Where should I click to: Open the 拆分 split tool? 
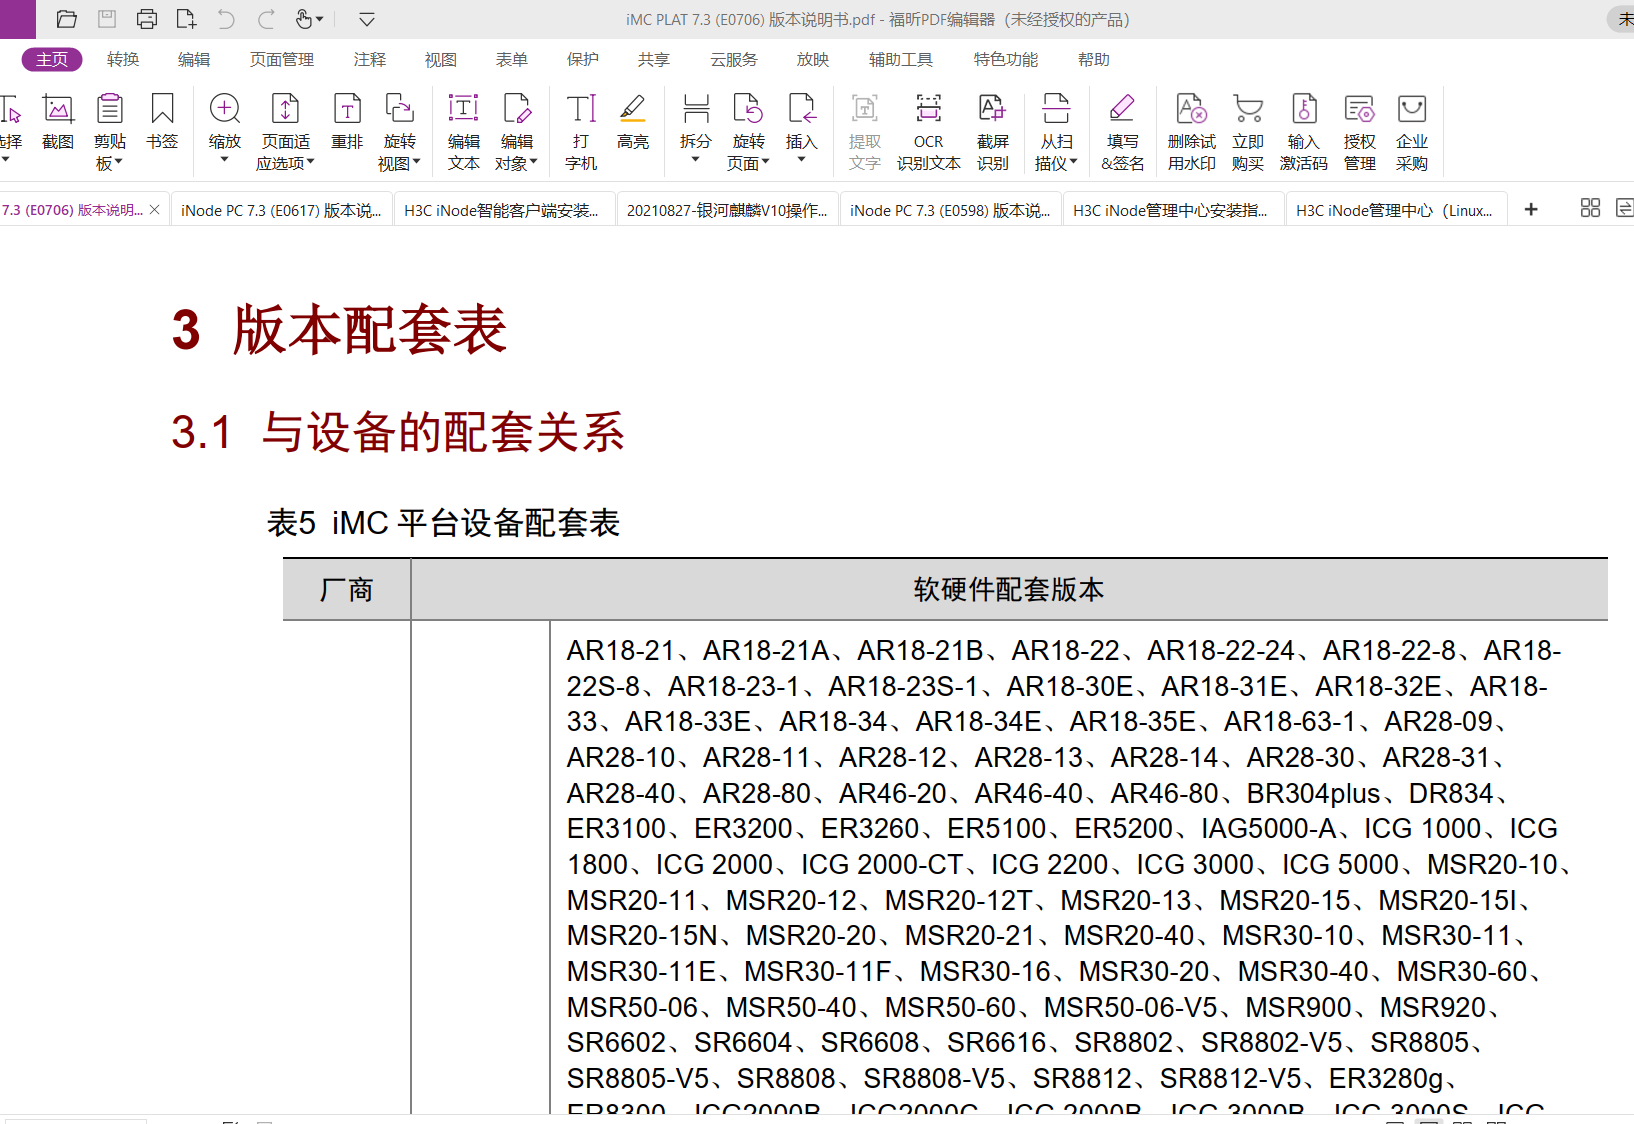click(x=696, y=129)
